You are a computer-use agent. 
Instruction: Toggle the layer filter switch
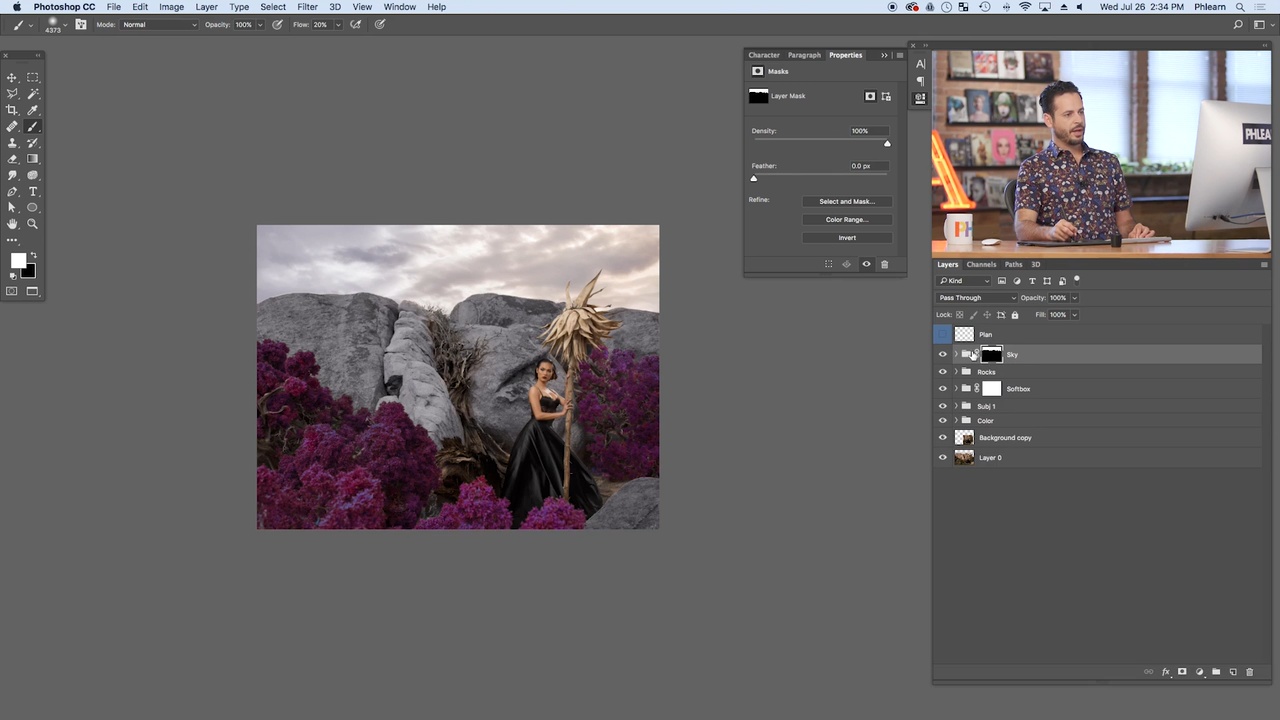1077,280
